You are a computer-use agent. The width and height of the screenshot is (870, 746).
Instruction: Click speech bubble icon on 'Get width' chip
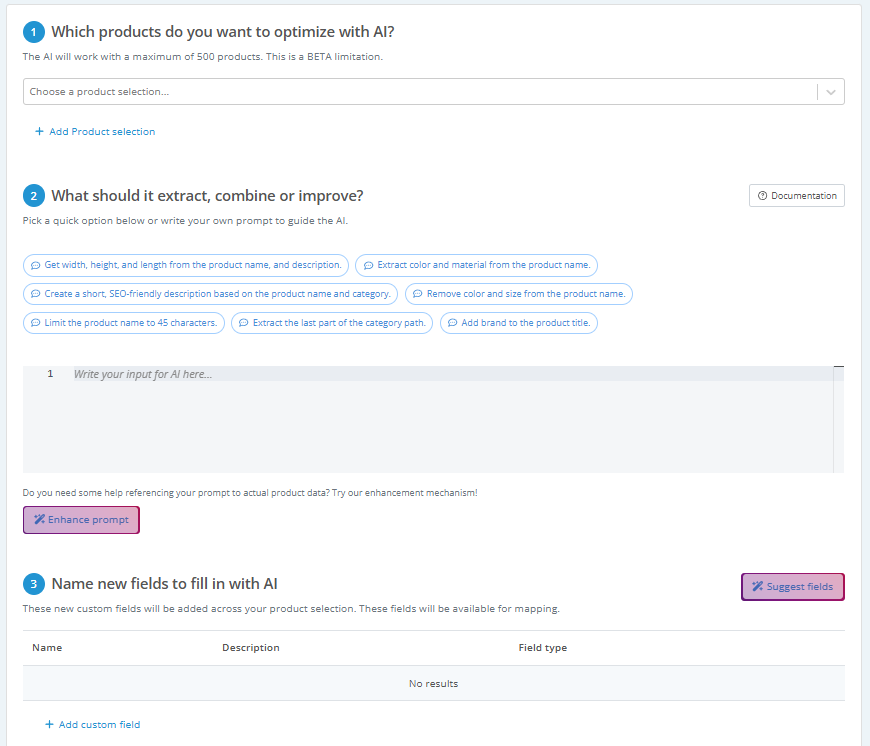coord(36,265)
